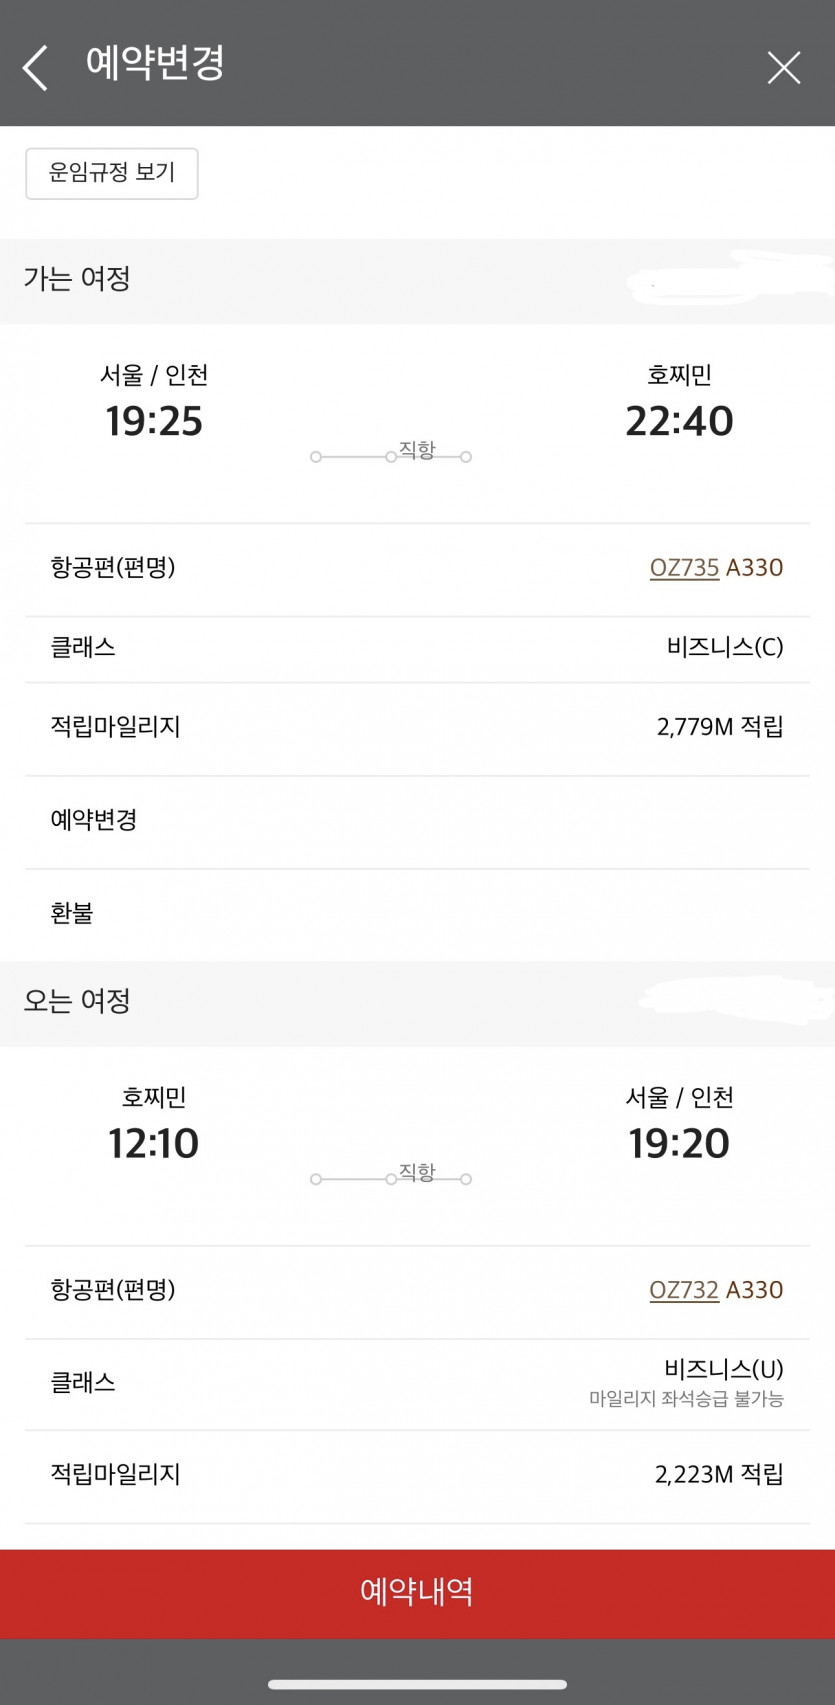Tap the 12:10 Ho Chi Minh departure time
This screenshot has width=835, height=1705.
point(154,1143)
